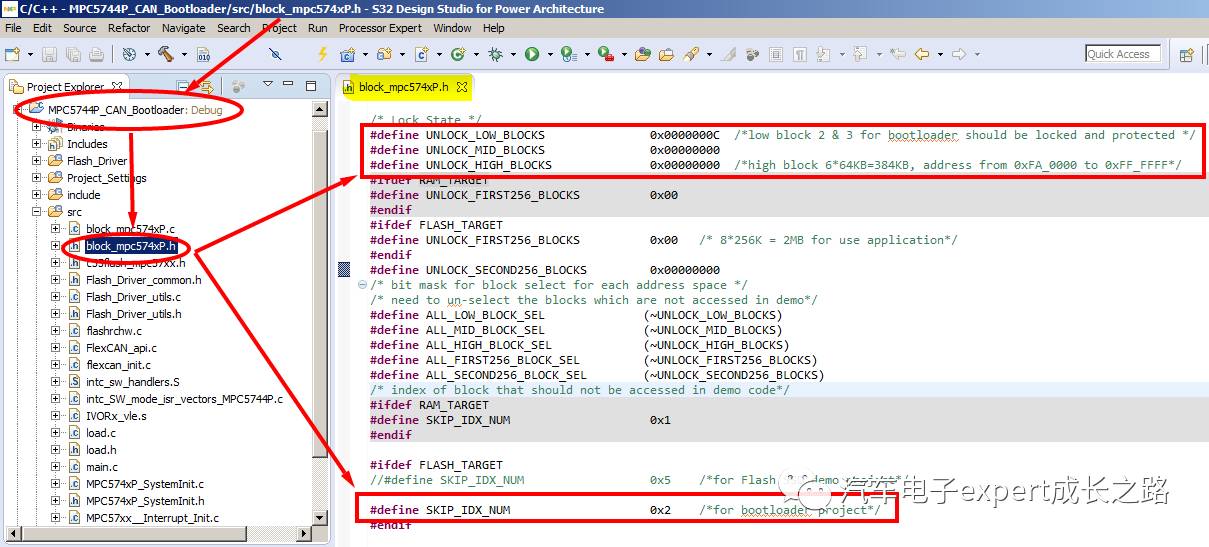Open the Navigate menu
Viewport: 1209px width, 547px height.
coord(183,28)
